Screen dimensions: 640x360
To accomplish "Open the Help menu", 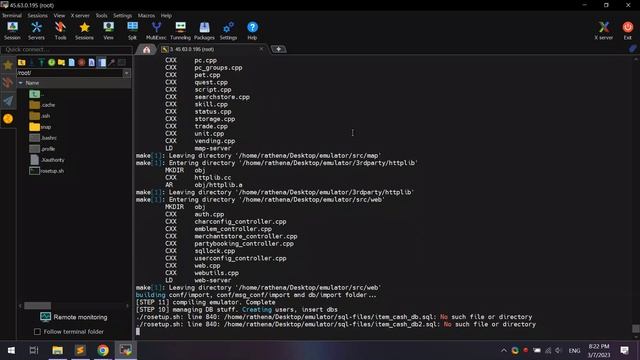I will point(166,16).
